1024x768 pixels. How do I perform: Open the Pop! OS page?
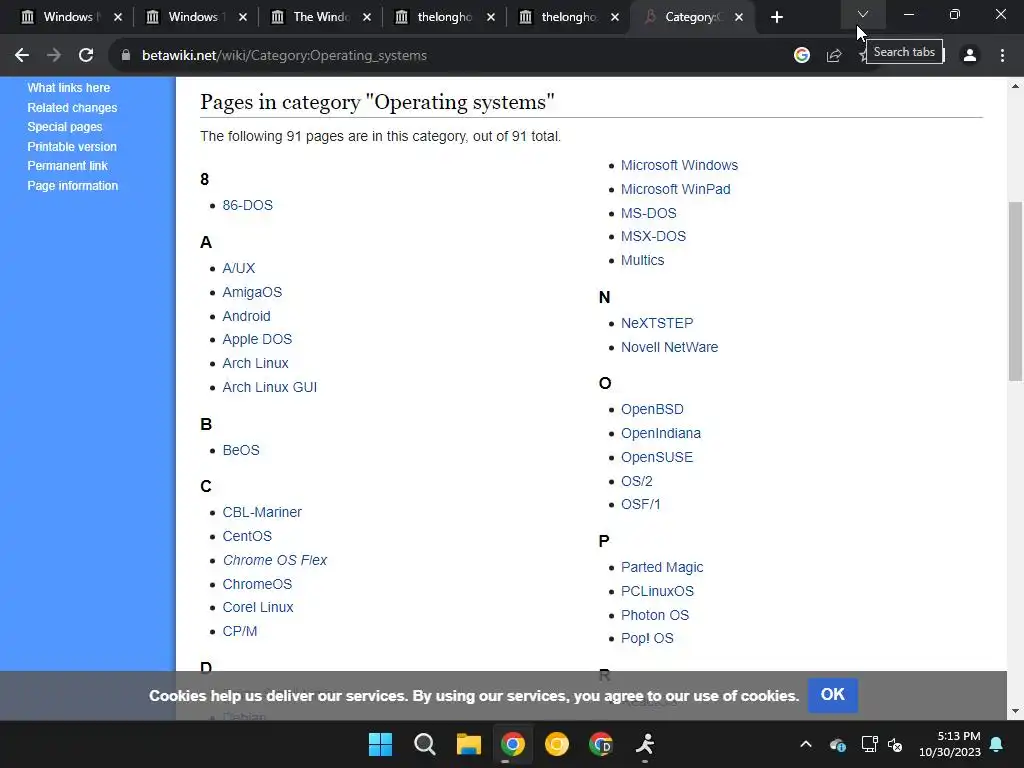647,638
